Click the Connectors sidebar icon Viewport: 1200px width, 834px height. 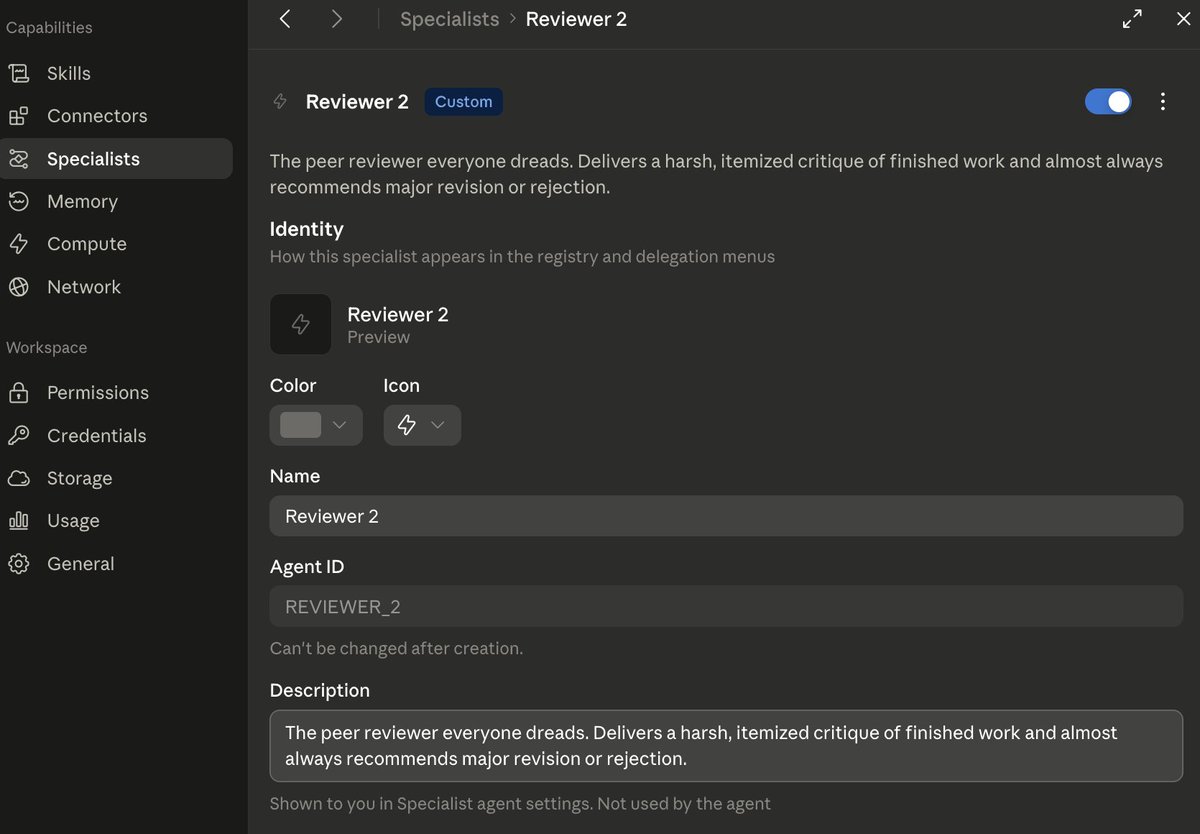point(18,116)
